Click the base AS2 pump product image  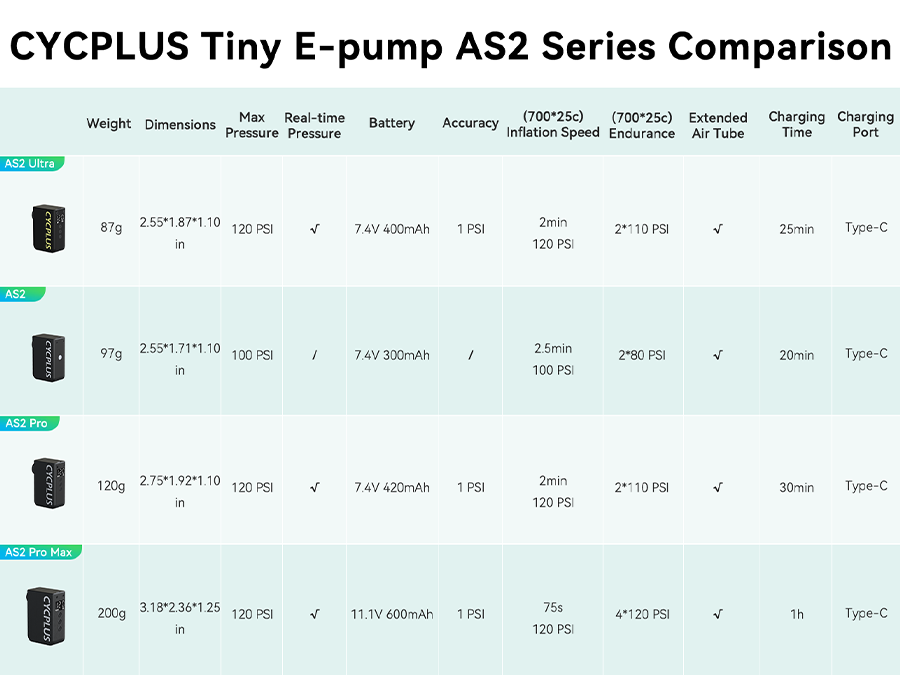[x=47, y=356]
